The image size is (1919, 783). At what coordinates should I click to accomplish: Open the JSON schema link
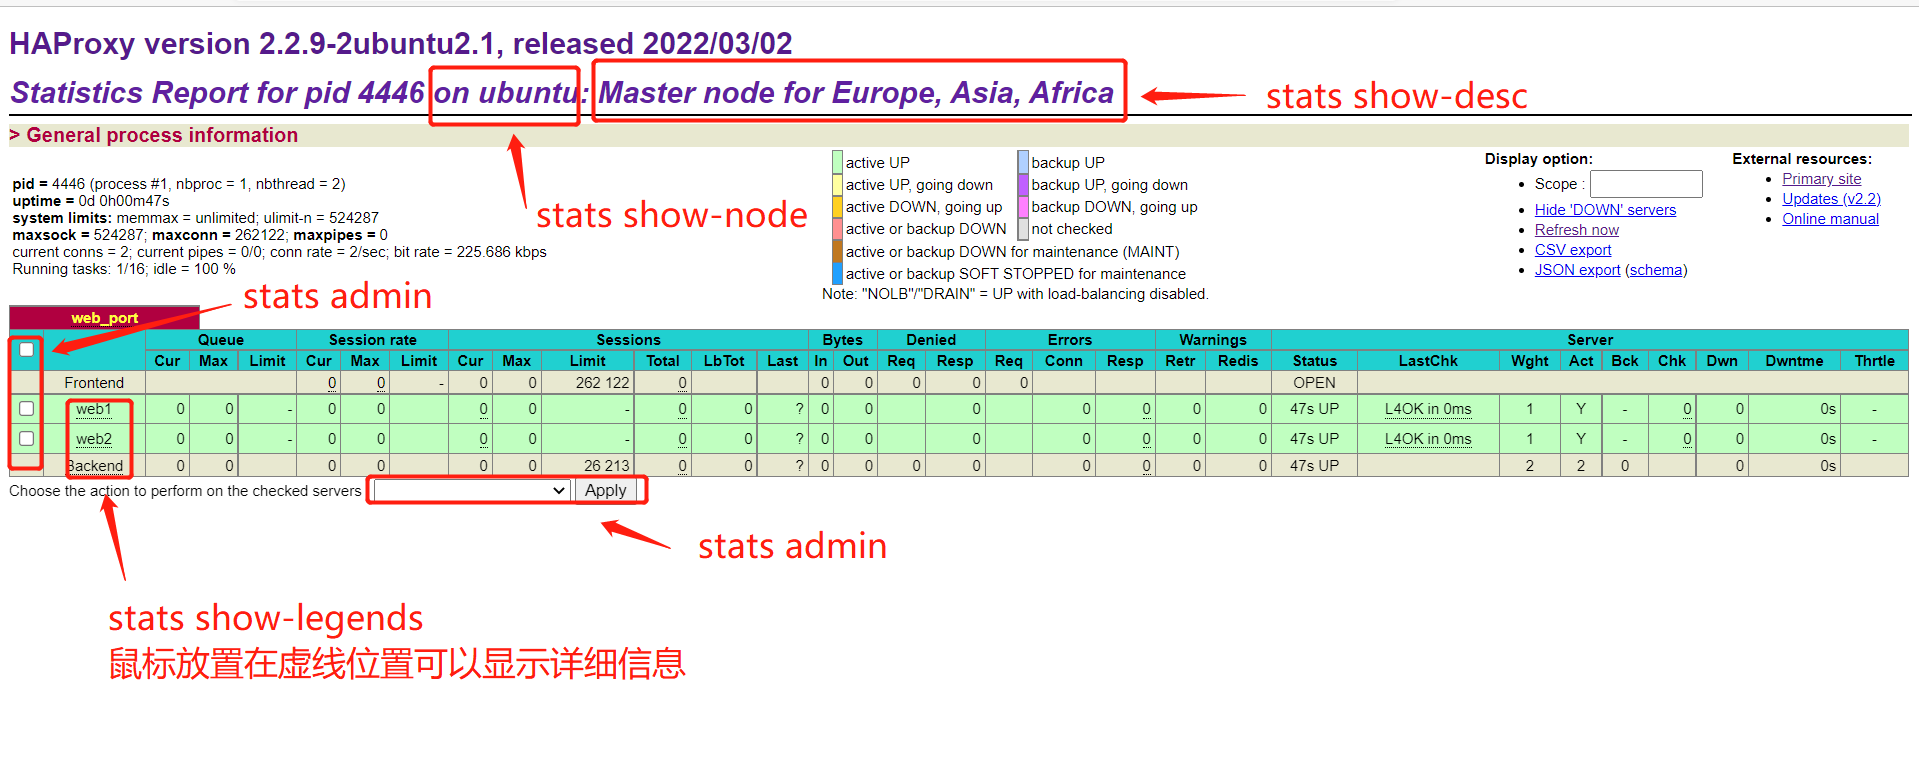(x=1656, y=270)
